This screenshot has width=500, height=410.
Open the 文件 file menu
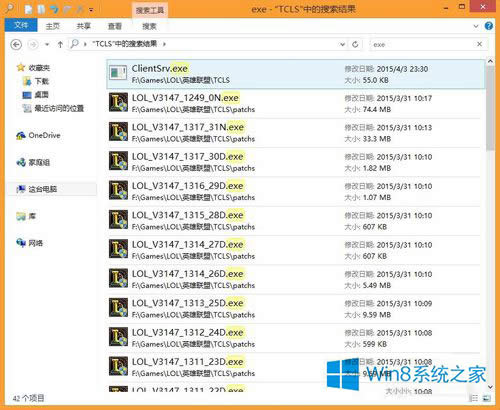pyautogui.click(x=21, y=25)
